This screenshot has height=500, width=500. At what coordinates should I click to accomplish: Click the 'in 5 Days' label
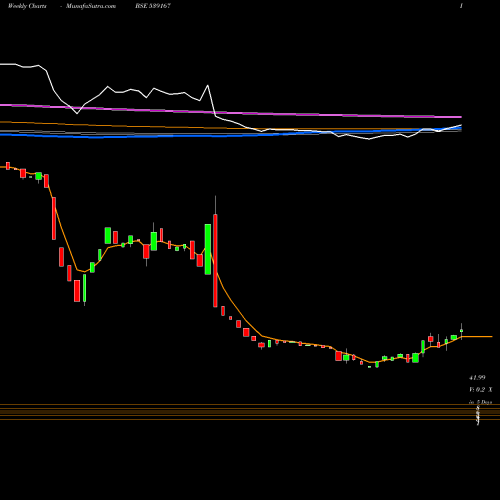coord(481,402)
